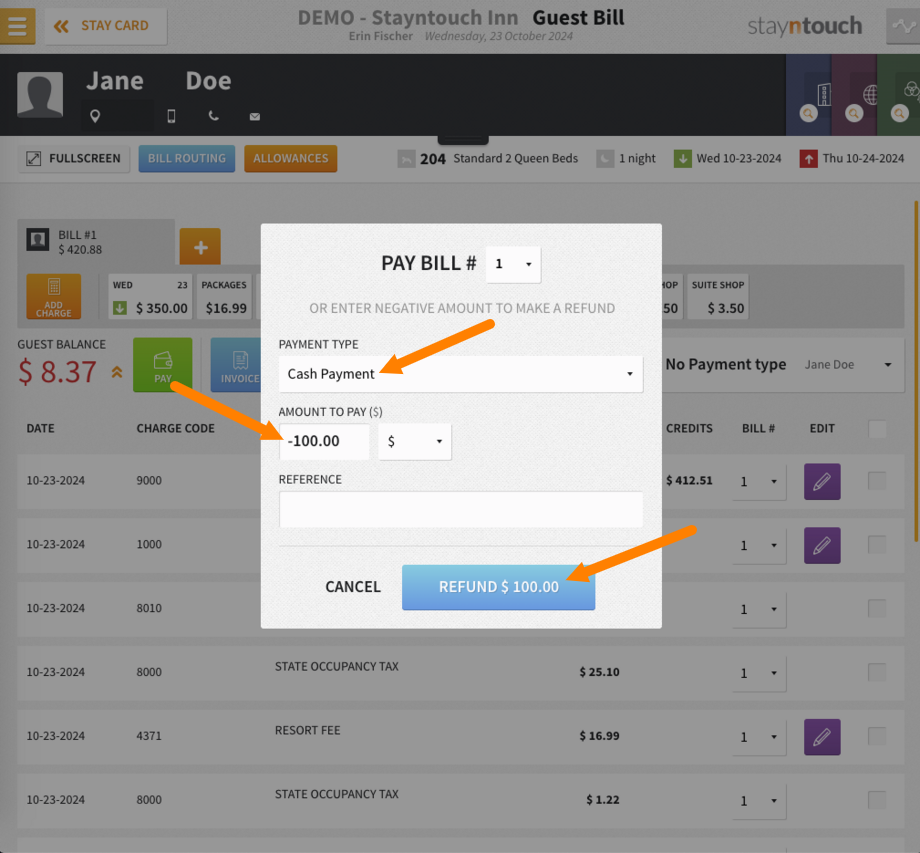Viewport: 920px width, 853px height.
Task: Click the activity graph icon top right
Action: (903, 26)
